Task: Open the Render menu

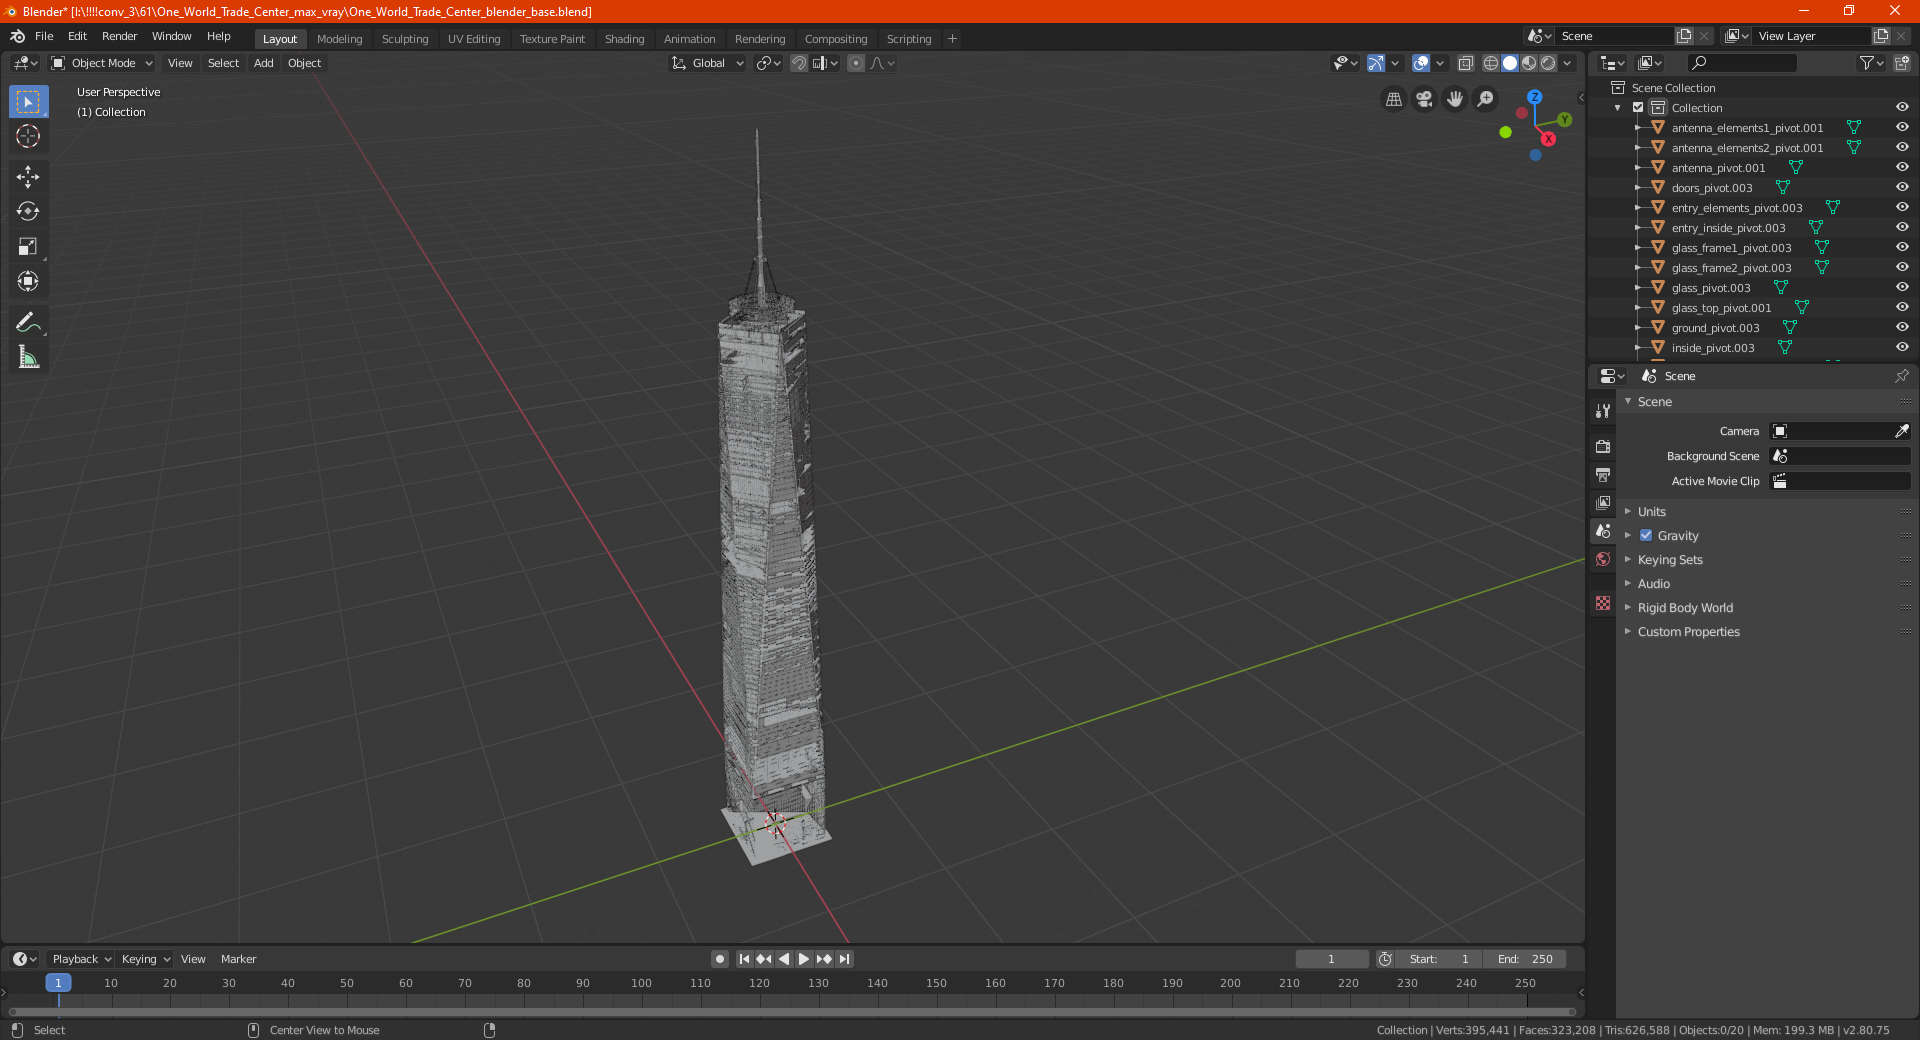Action: point(119,36)
